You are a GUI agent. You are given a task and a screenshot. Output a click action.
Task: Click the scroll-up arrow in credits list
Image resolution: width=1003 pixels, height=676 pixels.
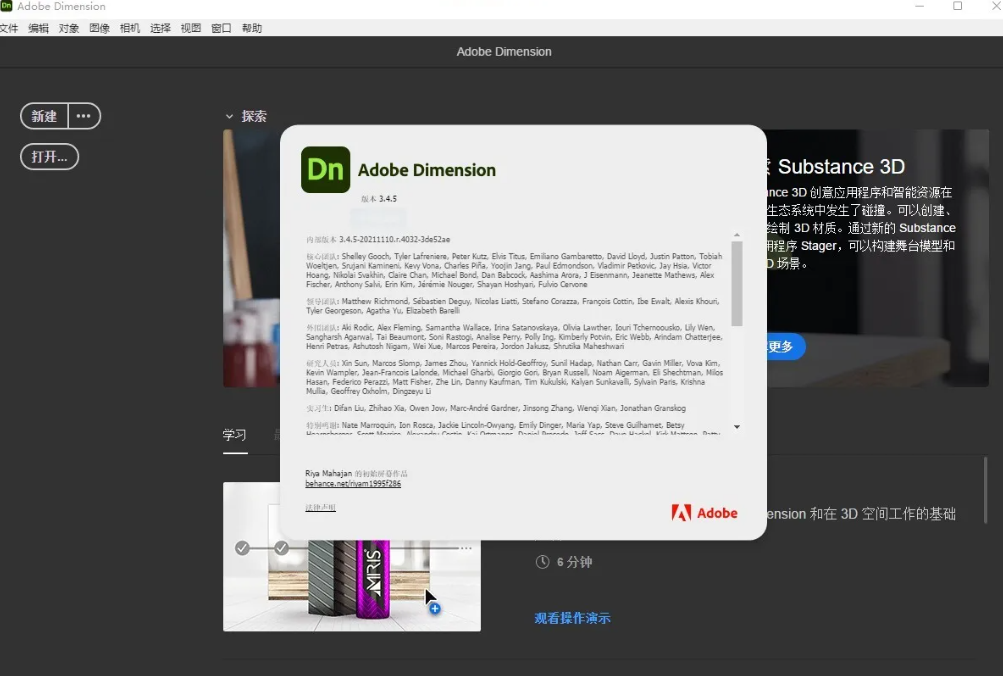point(737,235)
